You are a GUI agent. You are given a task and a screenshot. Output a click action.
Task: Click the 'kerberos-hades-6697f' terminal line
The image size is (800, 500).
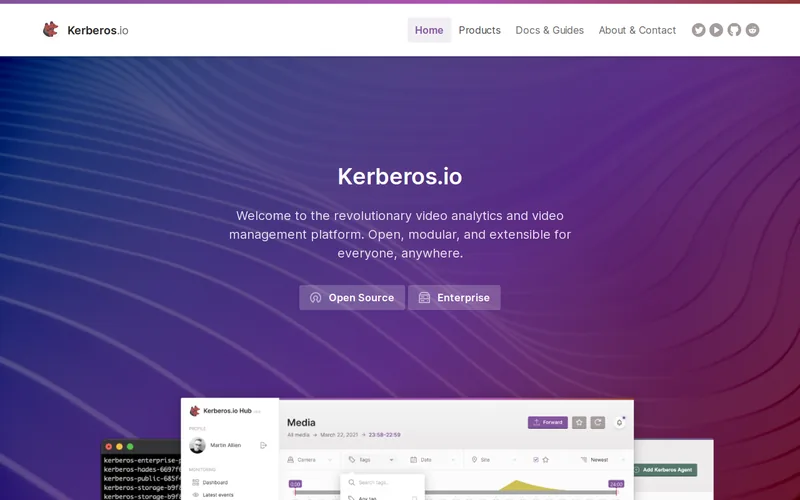tap(142, 469)
